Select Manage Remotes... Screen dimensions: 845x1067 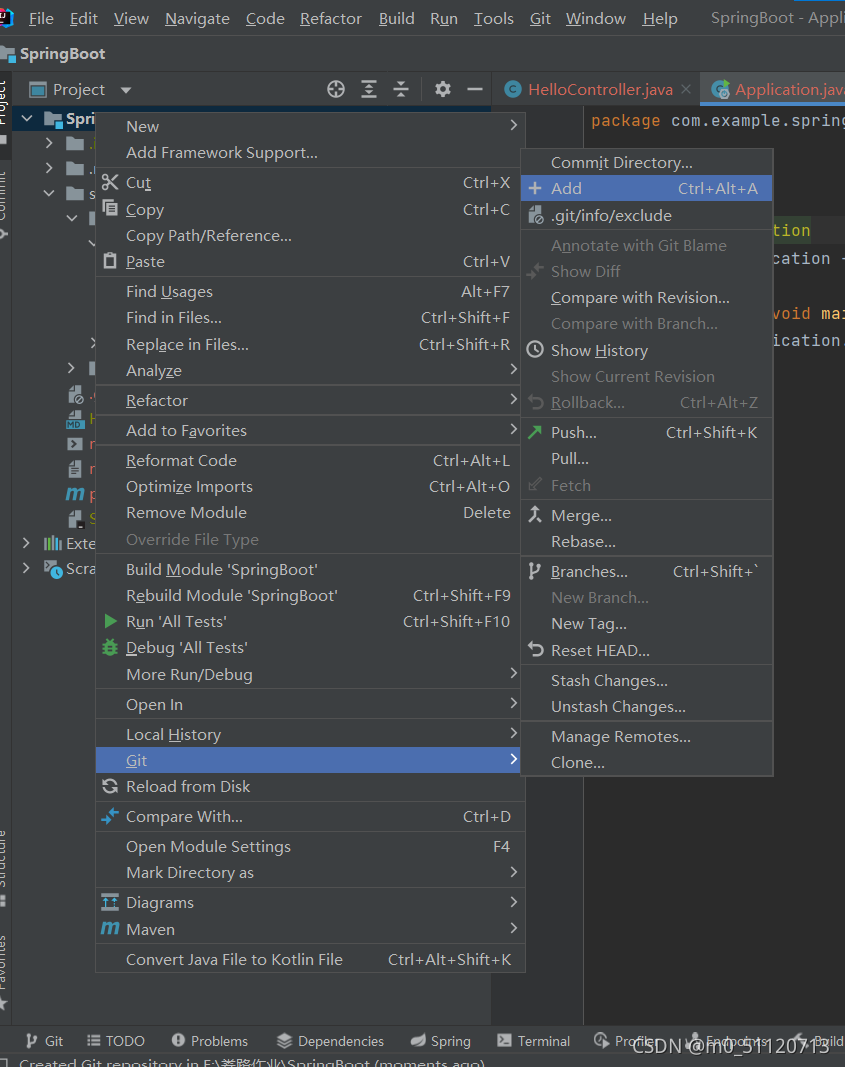pos(647,736)
